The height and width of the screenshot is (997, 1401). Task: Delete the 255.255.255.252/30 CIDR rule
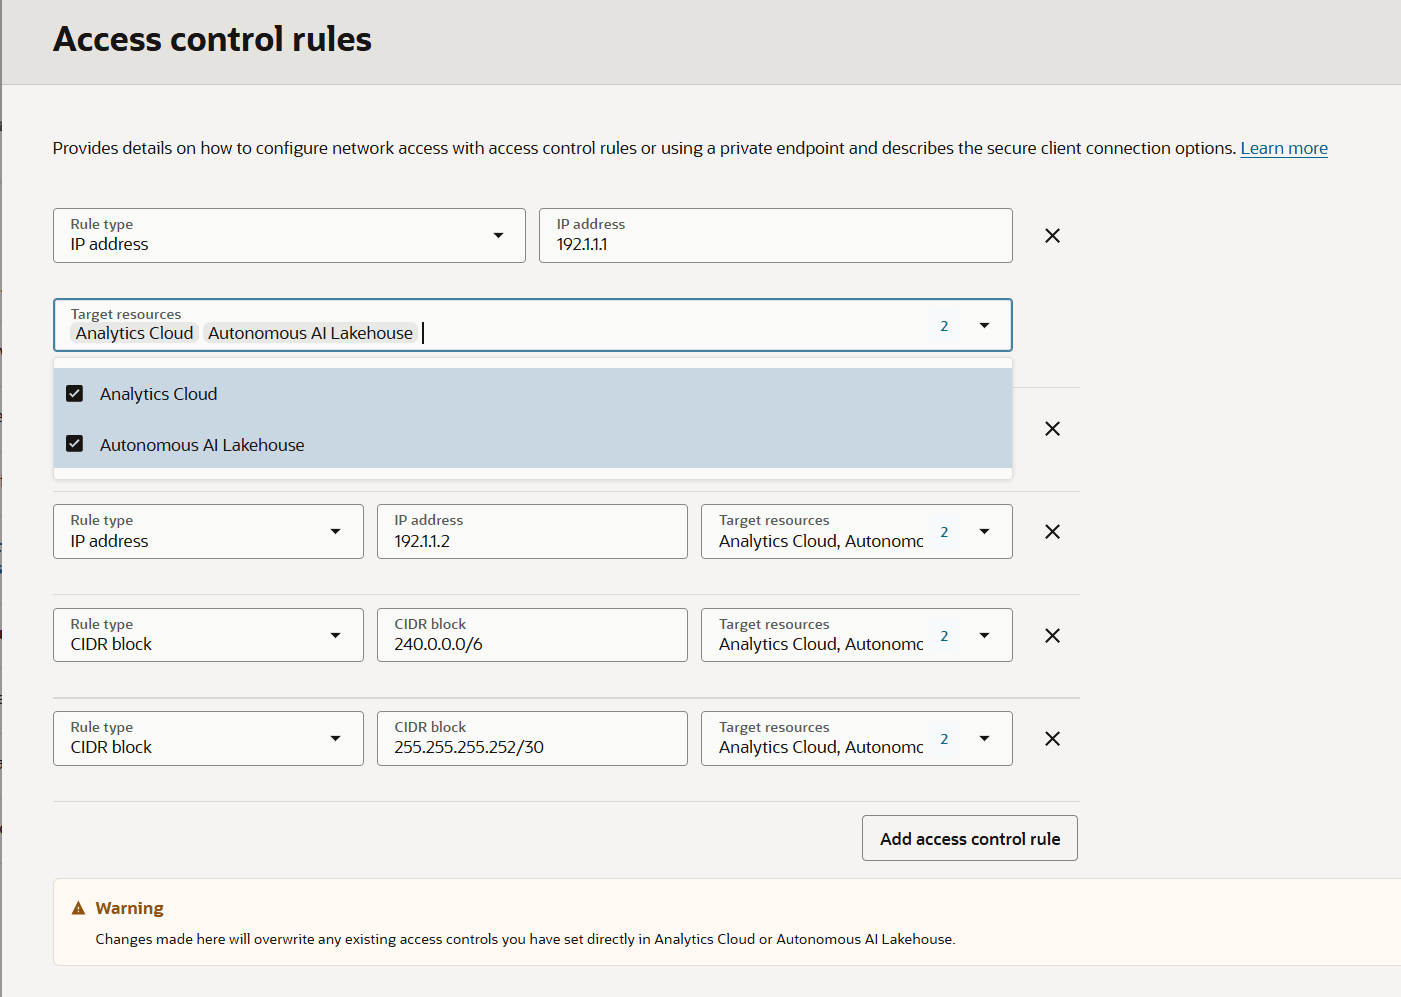1052,739
